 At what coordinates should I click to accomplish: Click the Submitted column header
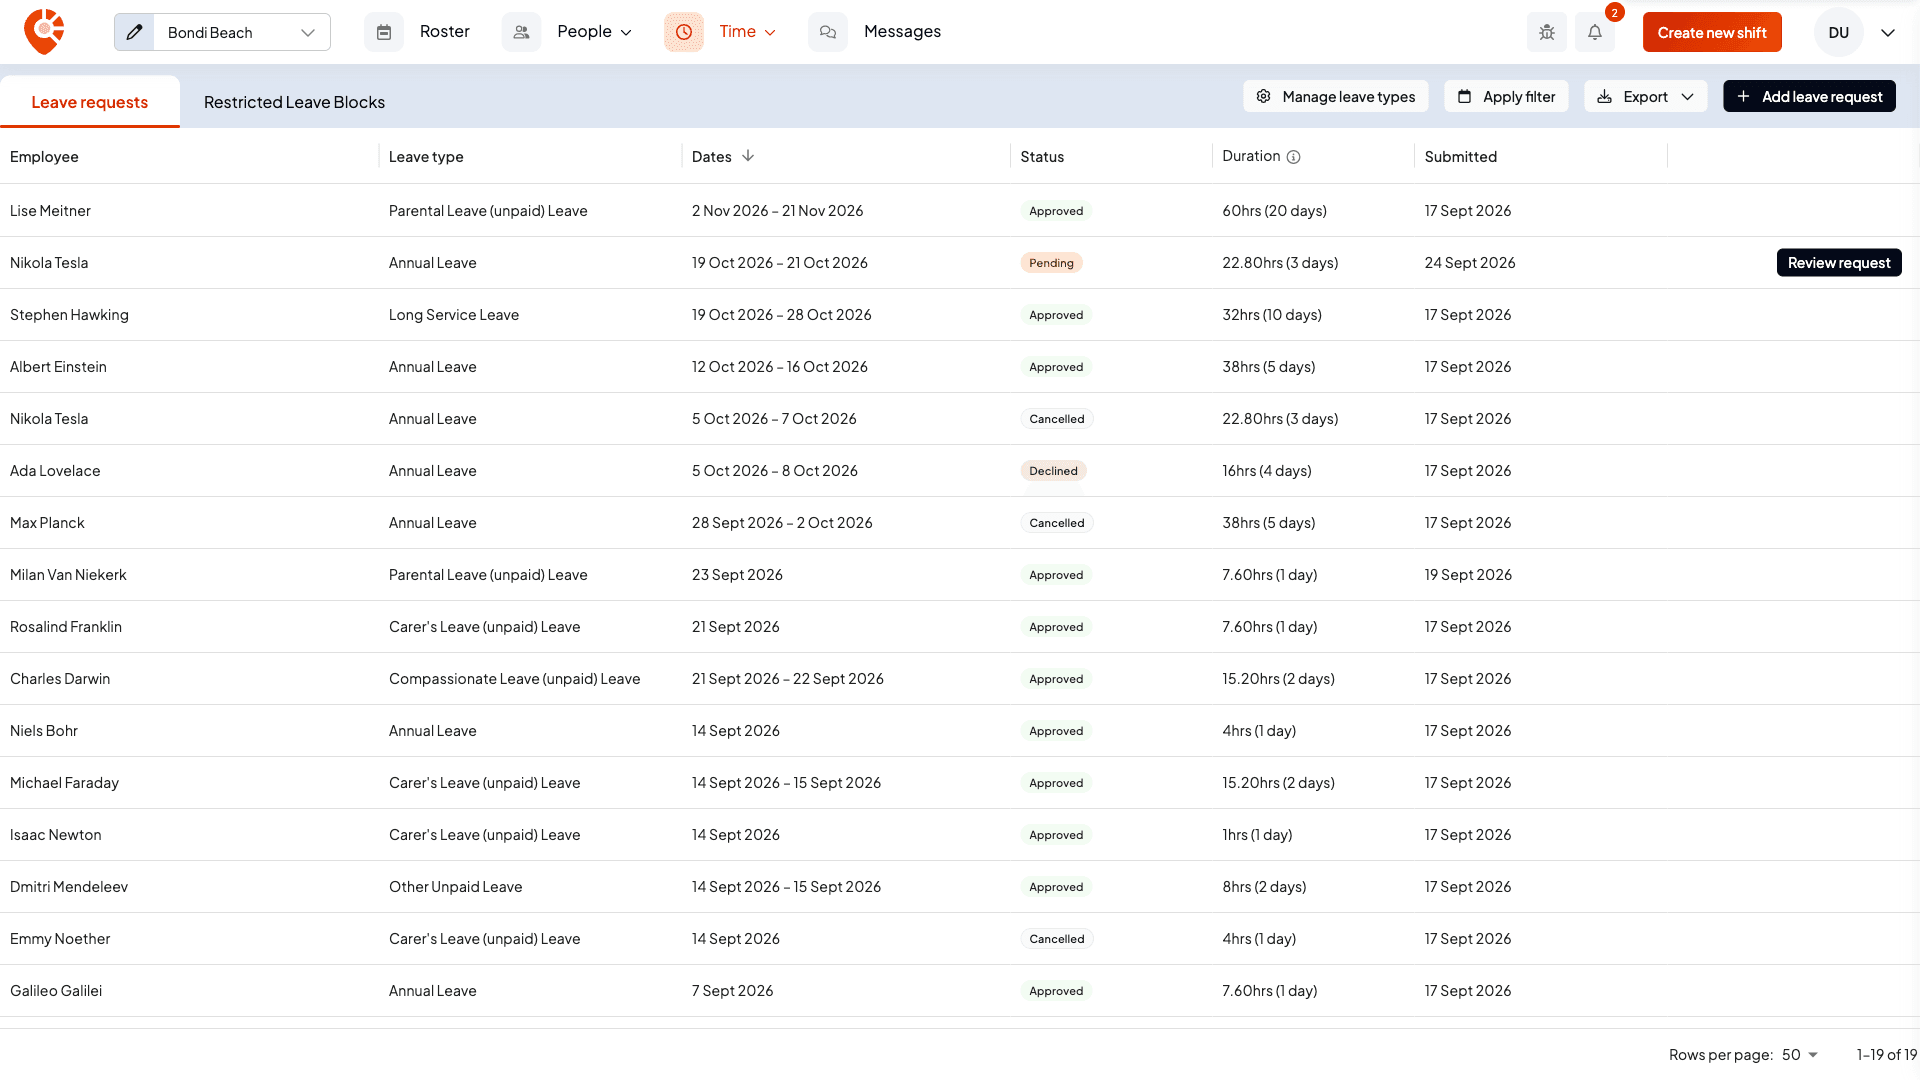tap(1460, 157)
